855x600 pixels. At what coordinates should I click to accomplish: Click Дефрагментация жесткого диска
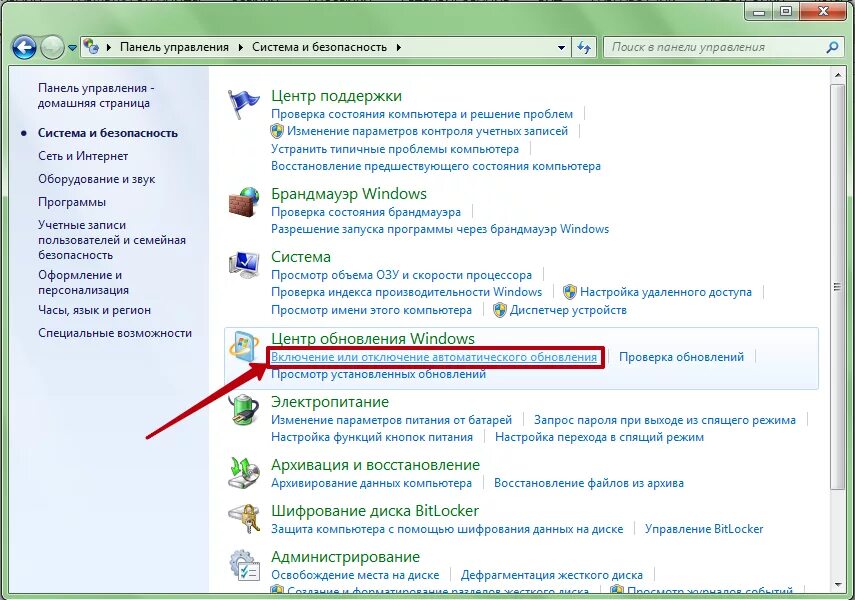tap(551, 575)
